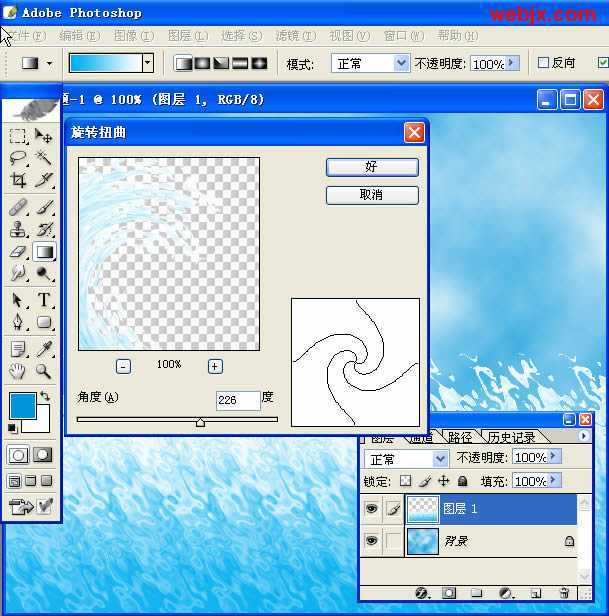
Task: Select the Rectangular Marquee tool
Action: (18, 136)
